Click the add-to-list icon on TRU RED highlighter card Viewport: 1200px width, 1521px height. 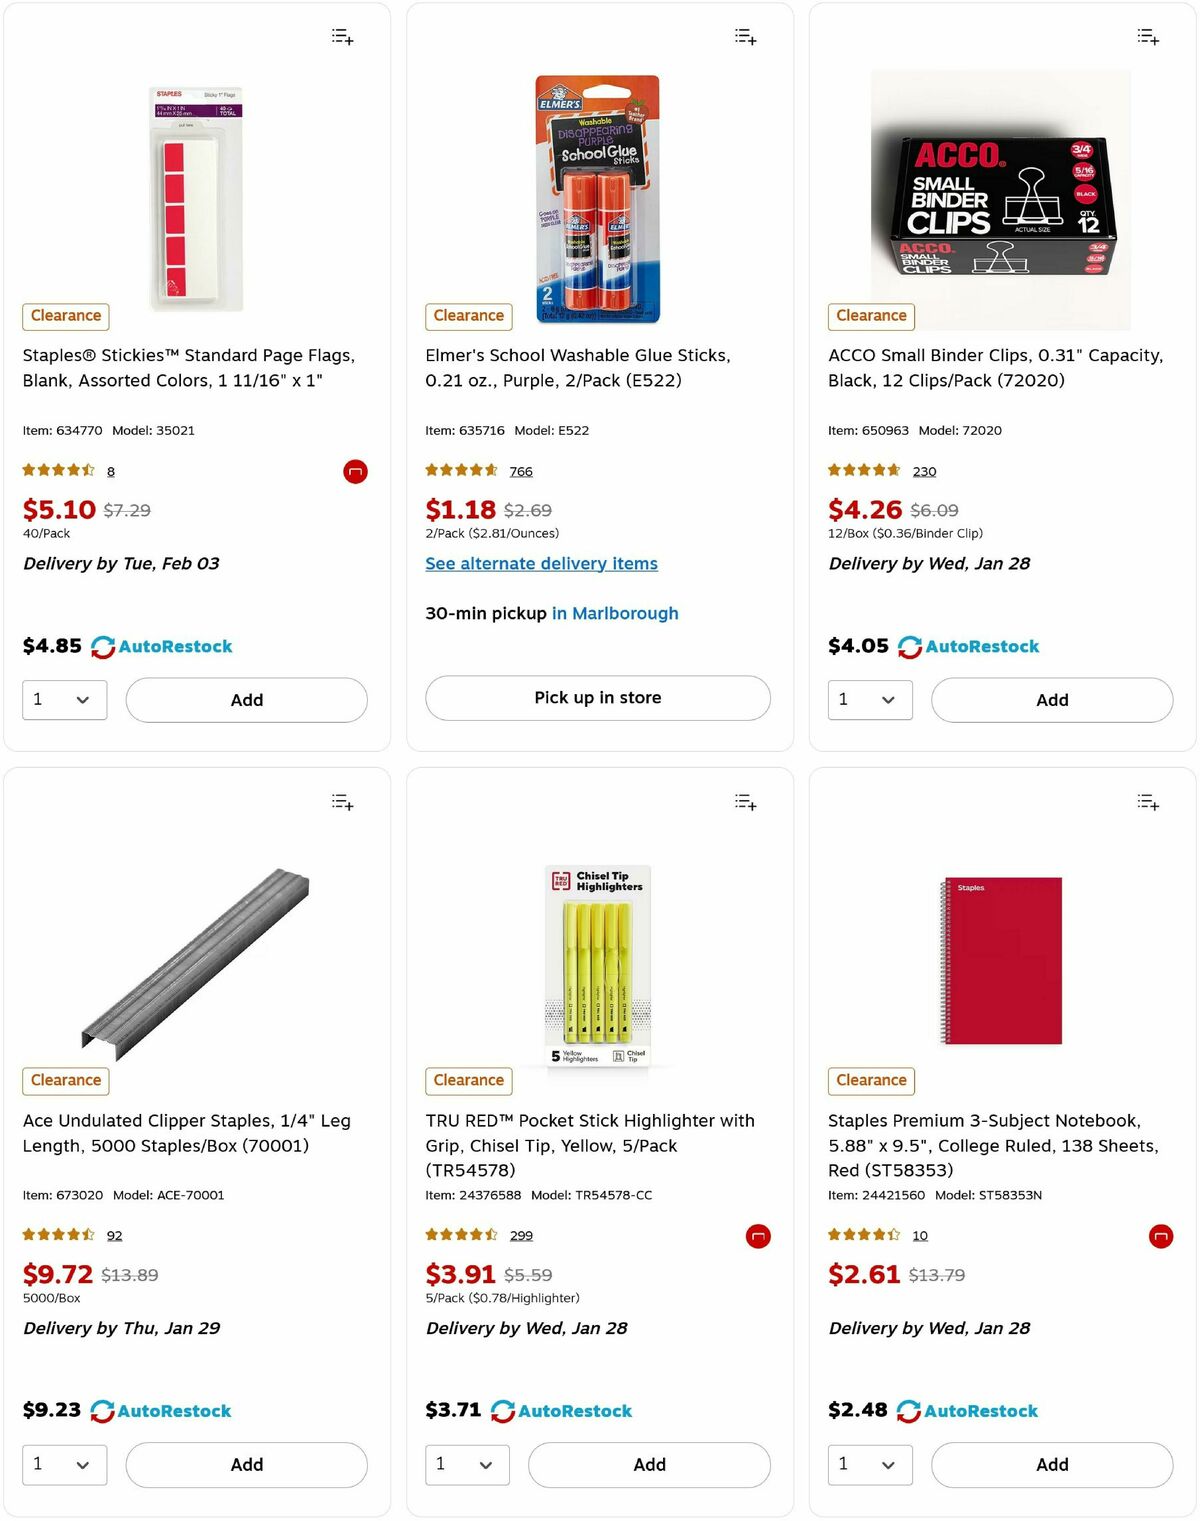(745, 801)
